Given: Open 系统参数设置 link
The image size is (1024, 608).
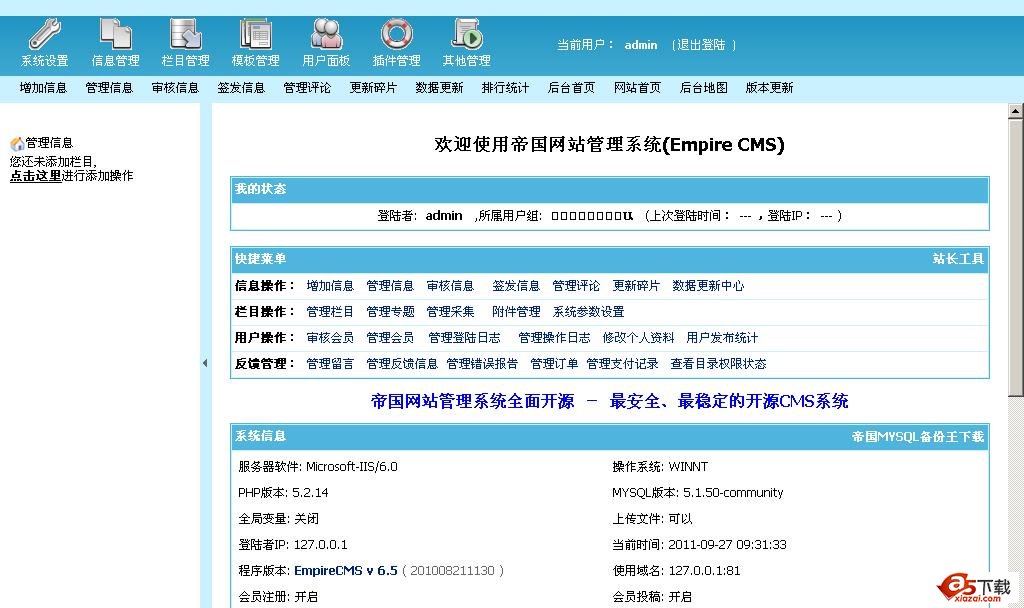Looking at the screenshot, I should (x=588, y=312).
